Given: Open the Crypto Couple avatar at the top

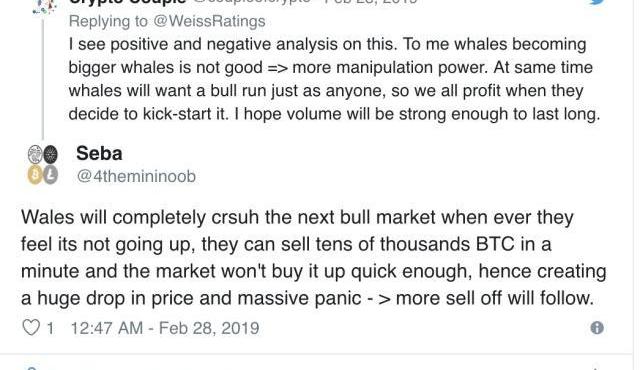Looking at the screenshot, I should pos(46,7).
